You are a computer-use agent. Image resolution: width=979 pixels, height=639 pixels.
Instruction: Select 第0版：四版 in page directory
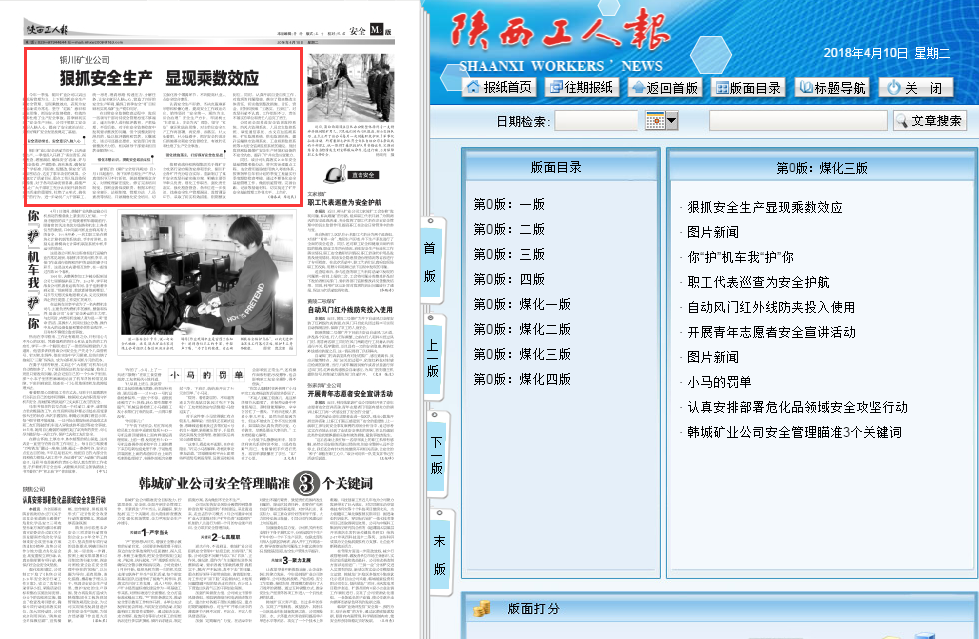tap(509, 279)
